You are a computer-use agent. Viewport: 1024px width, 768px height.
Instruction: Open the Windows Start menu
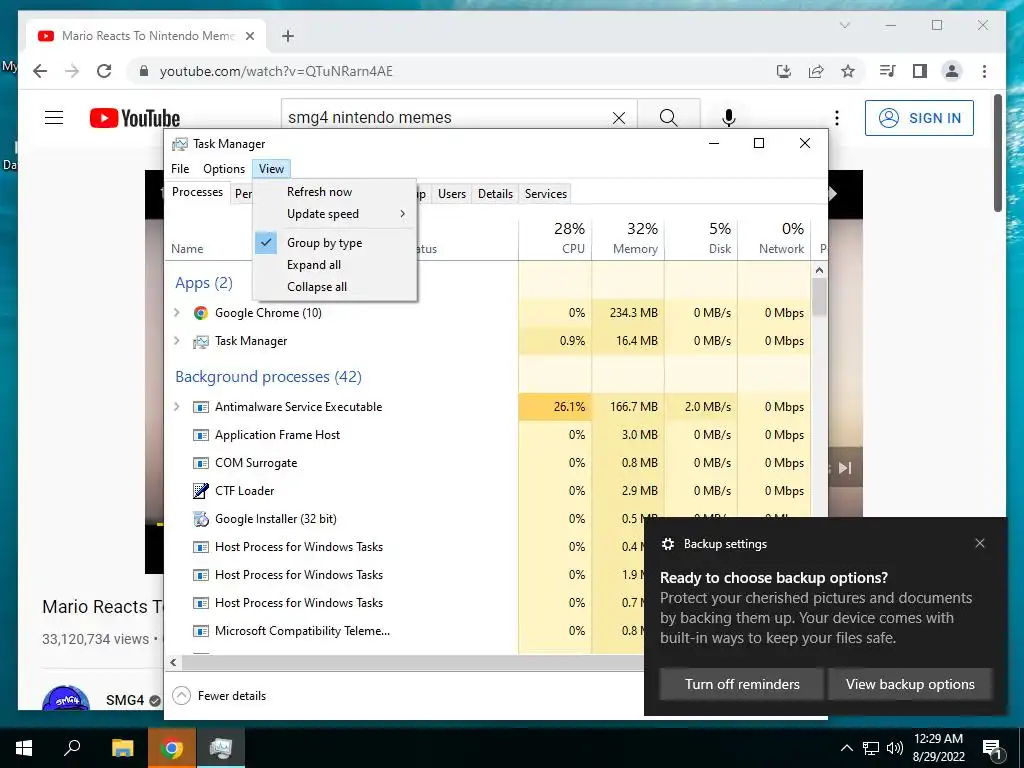pos(24,748)
